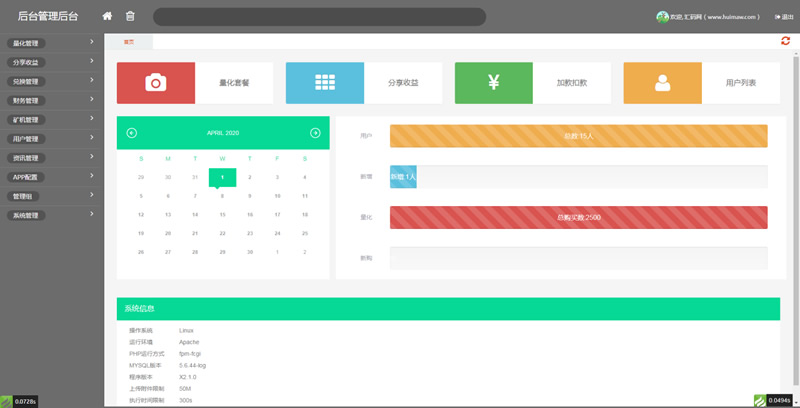800x408 pixels.
Task: Click the red refresh icon
Action: tap(785, 41)
